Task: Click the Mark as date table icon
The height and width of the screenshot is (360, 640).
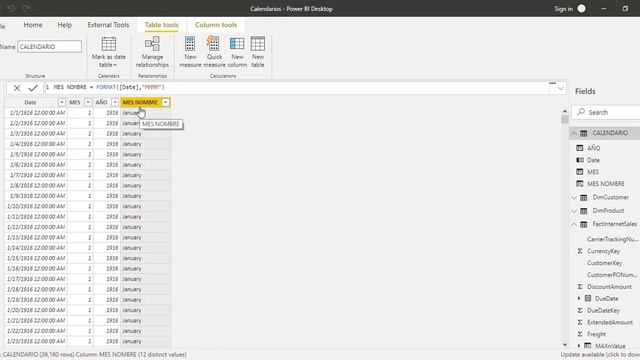Action: pyautogui.click(x=109, y=44)
